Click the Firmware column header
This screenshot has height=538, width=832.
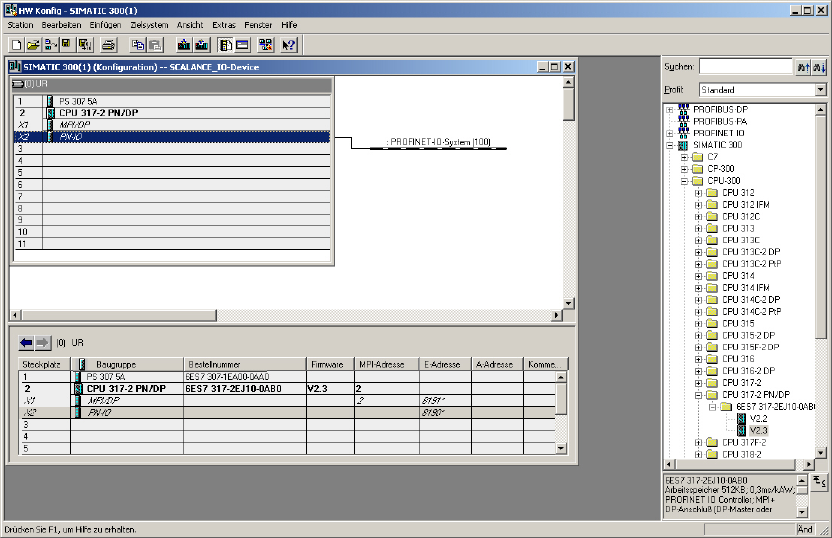(330, 365)
